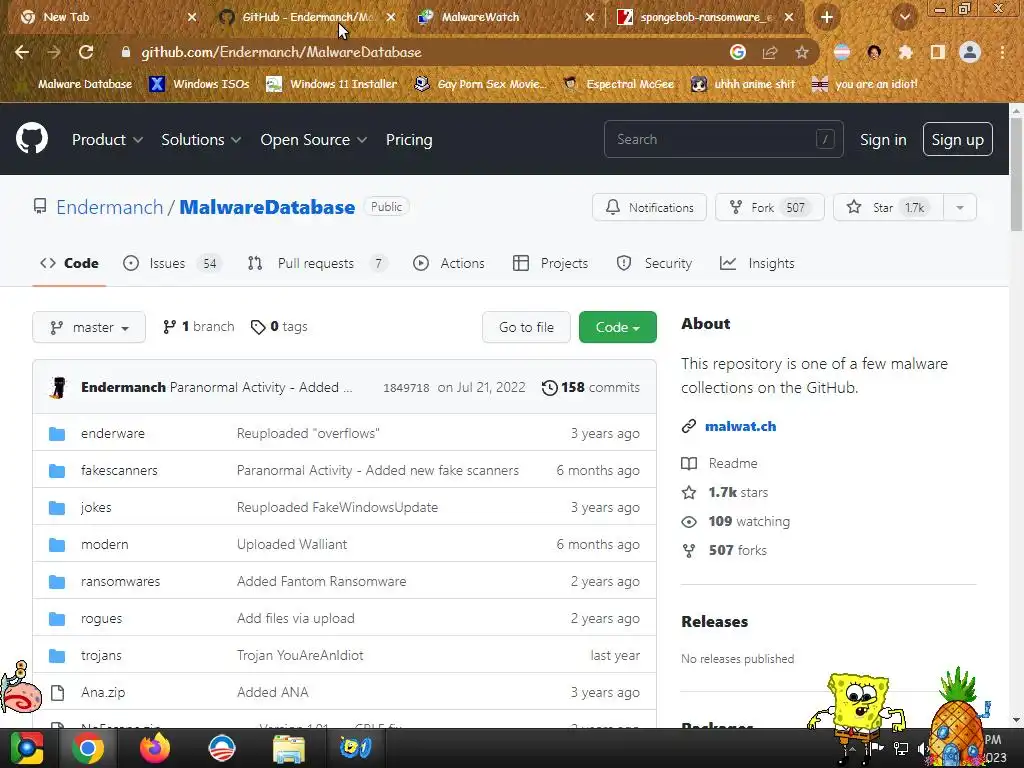
Task: Open Espectral McGee bookmark
Action: [x=618, y=84]
